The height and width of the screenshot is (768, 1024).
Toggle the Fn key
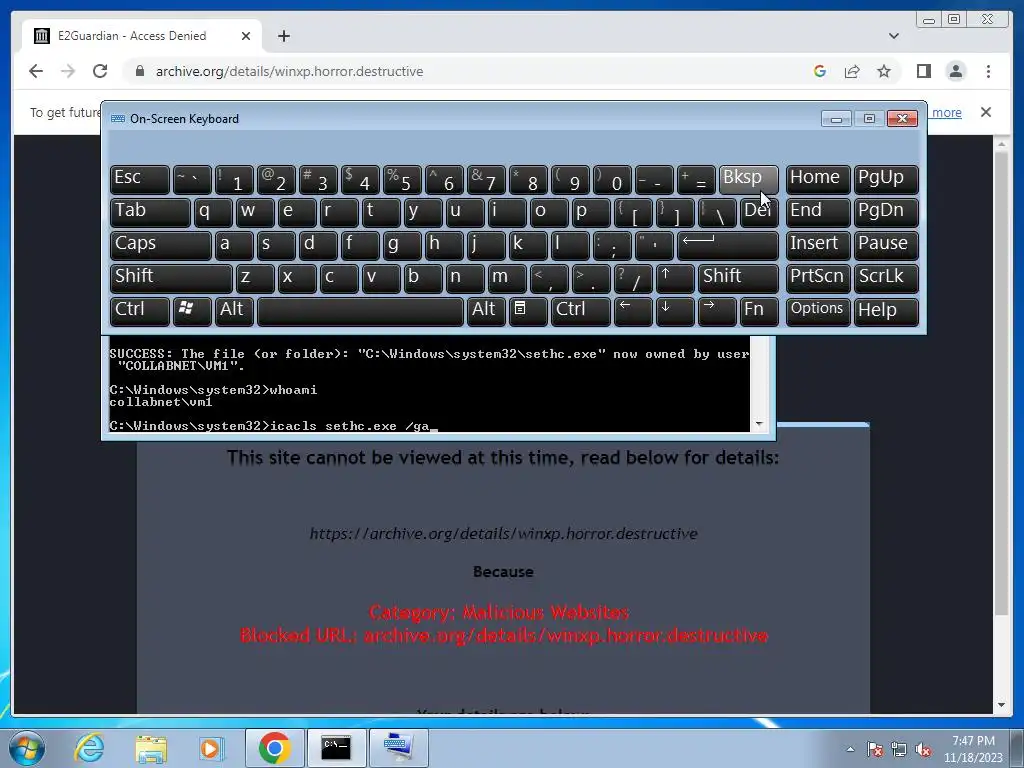759,310
